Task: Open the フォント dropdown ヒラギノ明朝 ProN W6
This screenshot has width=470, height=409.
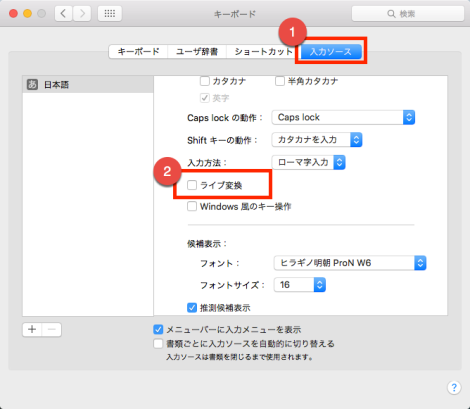Action: click(x=350, y=263)
